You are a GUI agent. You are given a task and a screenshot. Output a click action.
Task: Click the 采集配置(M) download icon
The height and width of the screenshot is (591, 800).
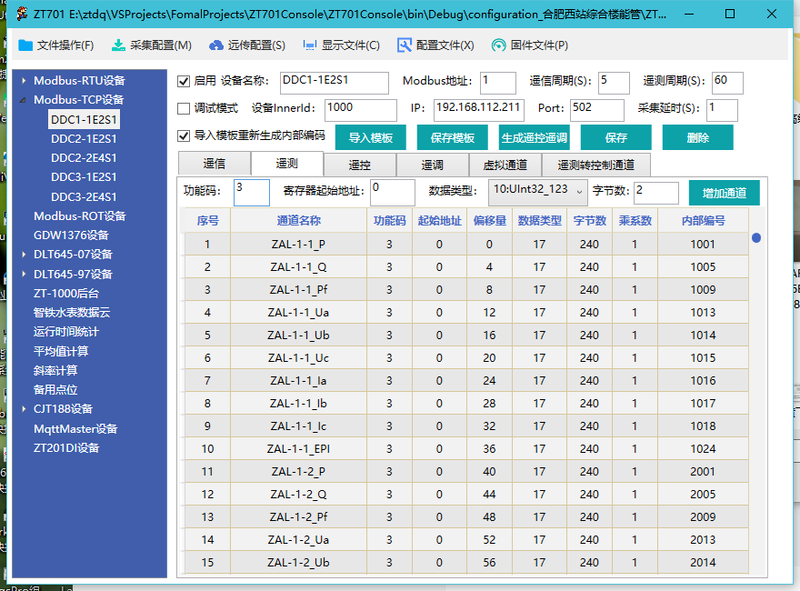[118, 45]
